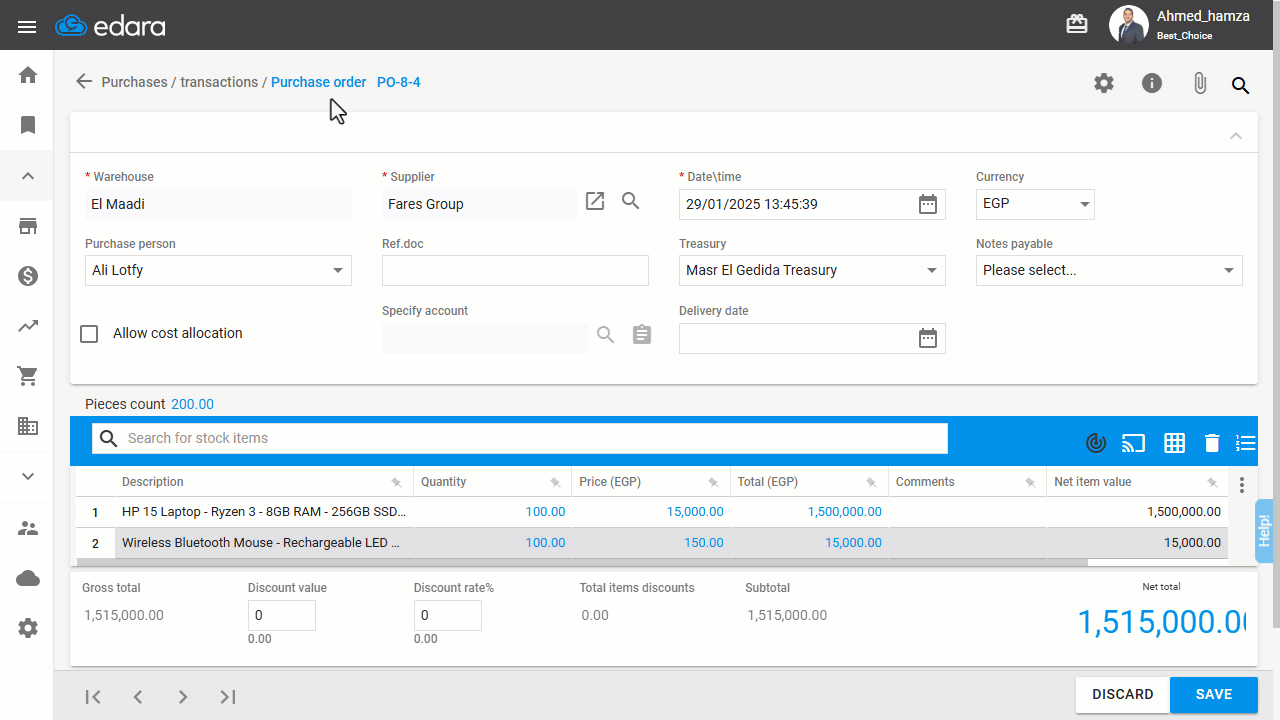The image size is (1280, 720).
Task: Click the Ref.doc input field
Action: pos(515,270)
